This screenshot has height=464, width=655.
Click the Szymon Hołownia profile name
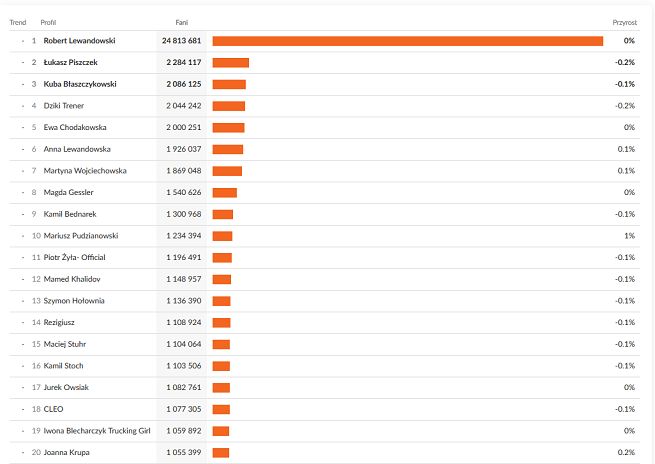tap(74, 300)
